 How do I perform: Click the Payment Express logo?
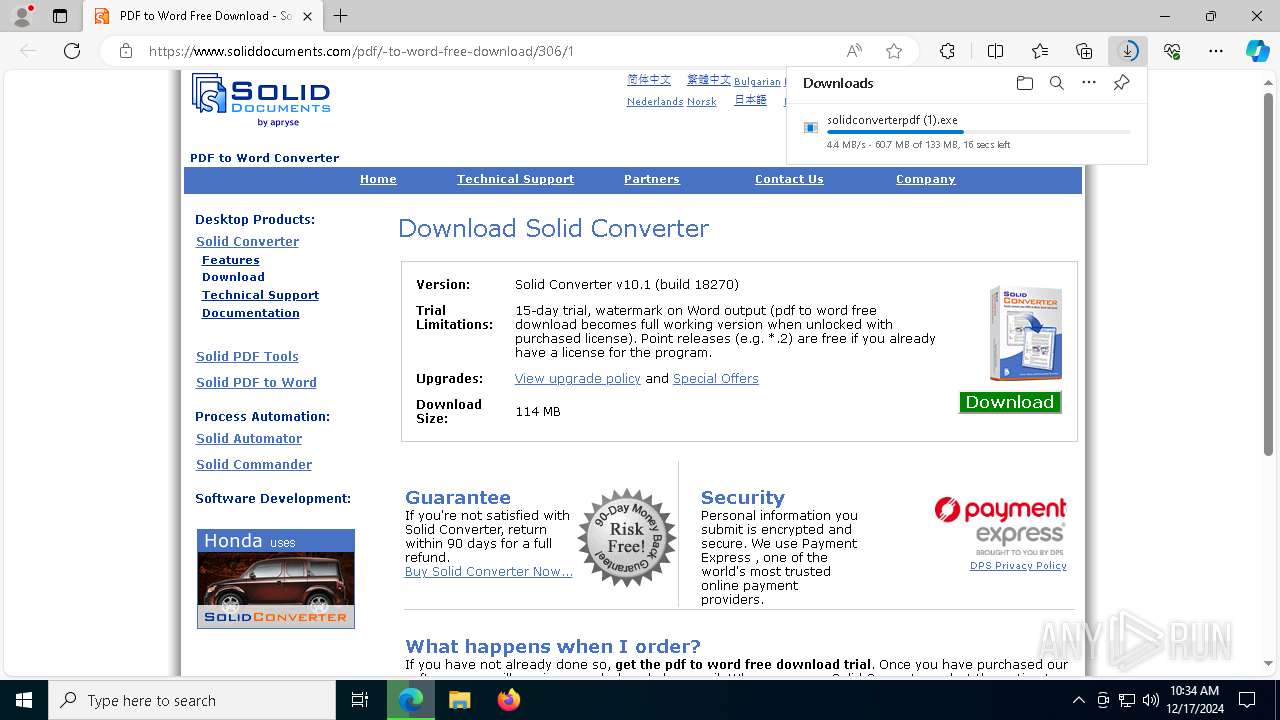(1001, 526)
